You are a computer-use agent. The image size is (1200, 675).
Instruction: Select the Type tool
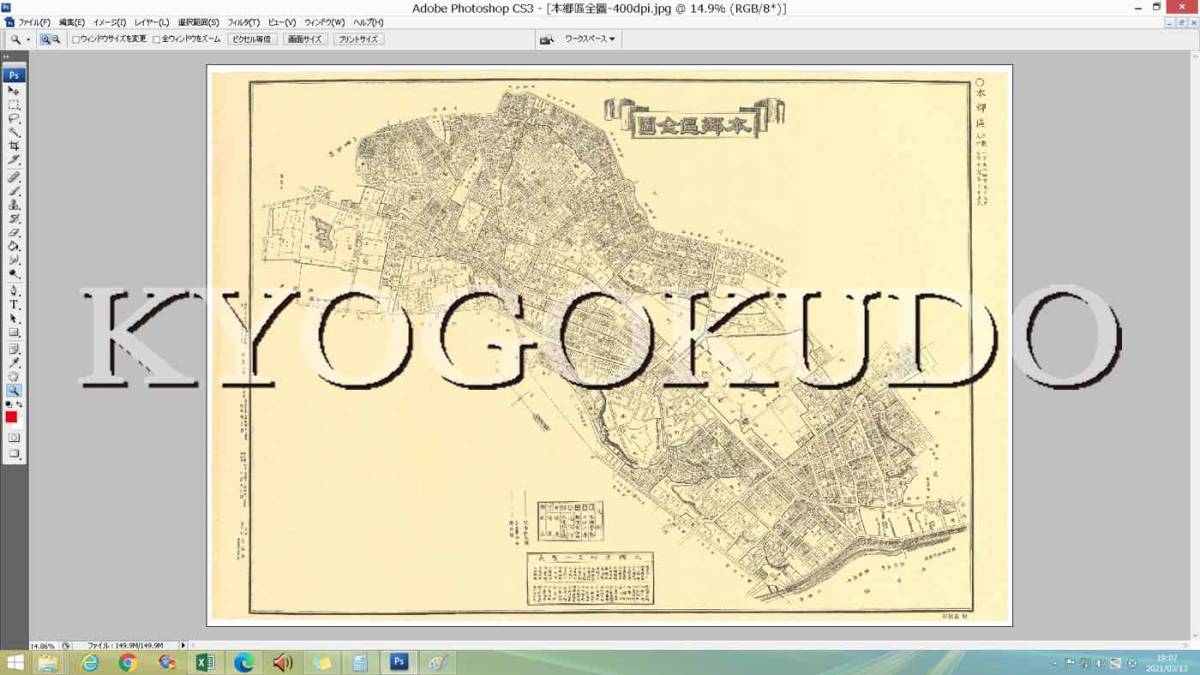click(x=14, y=304)
